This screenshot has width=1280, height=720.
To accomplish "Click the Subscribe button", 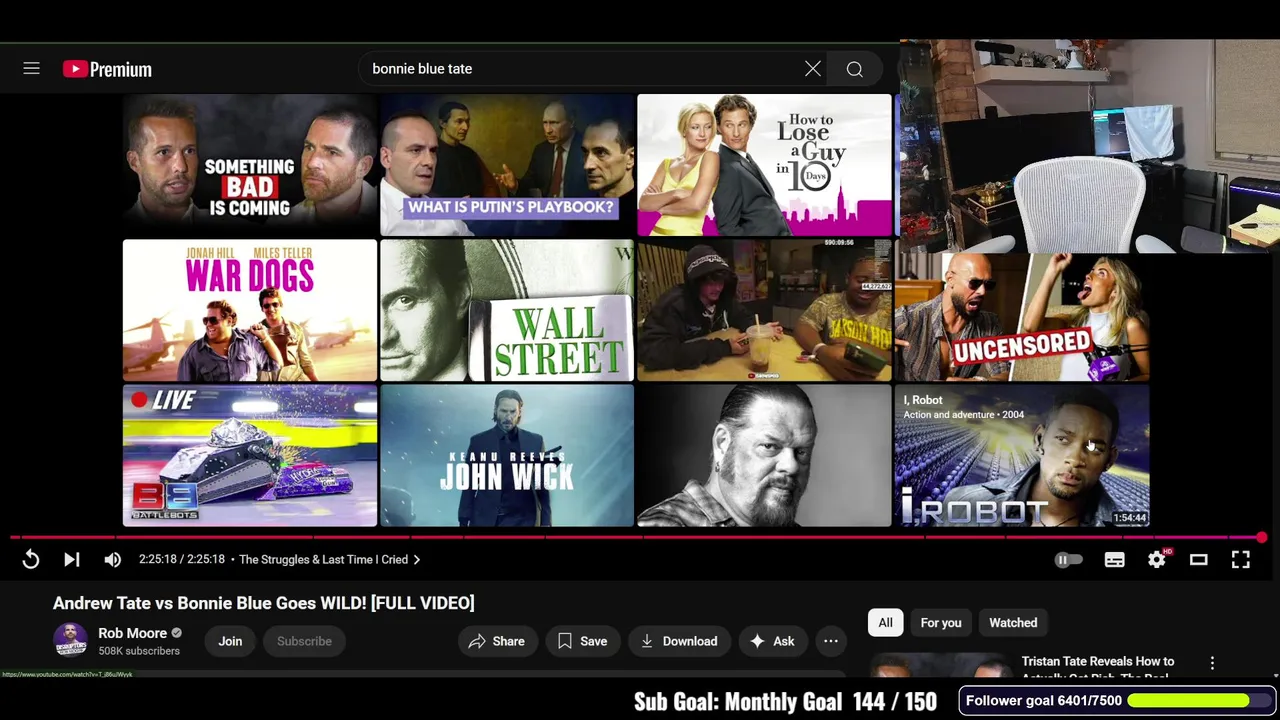I will click(x=304, y=641).
